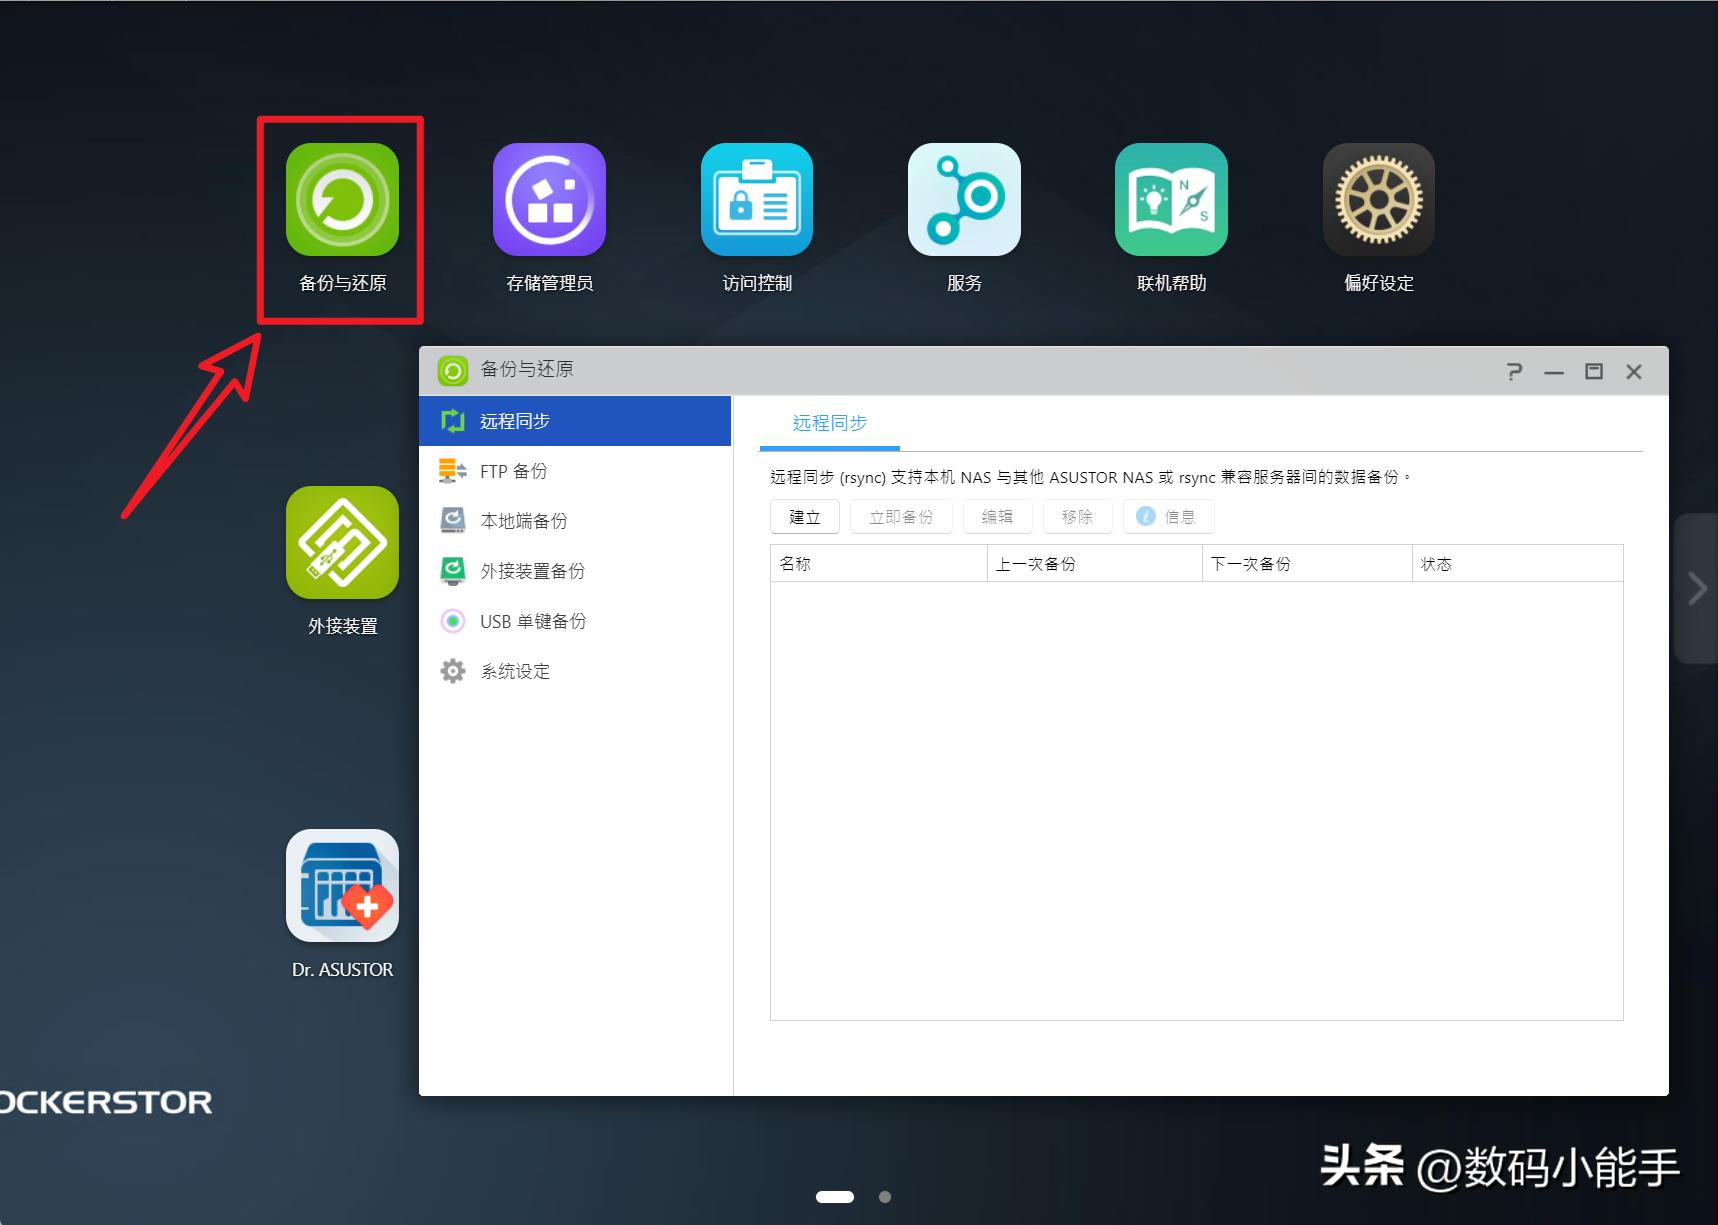This screenshot has height=1225, width=1718.
Task: Launch 存储管理员 from the desktop
Action: pos(549,198)
